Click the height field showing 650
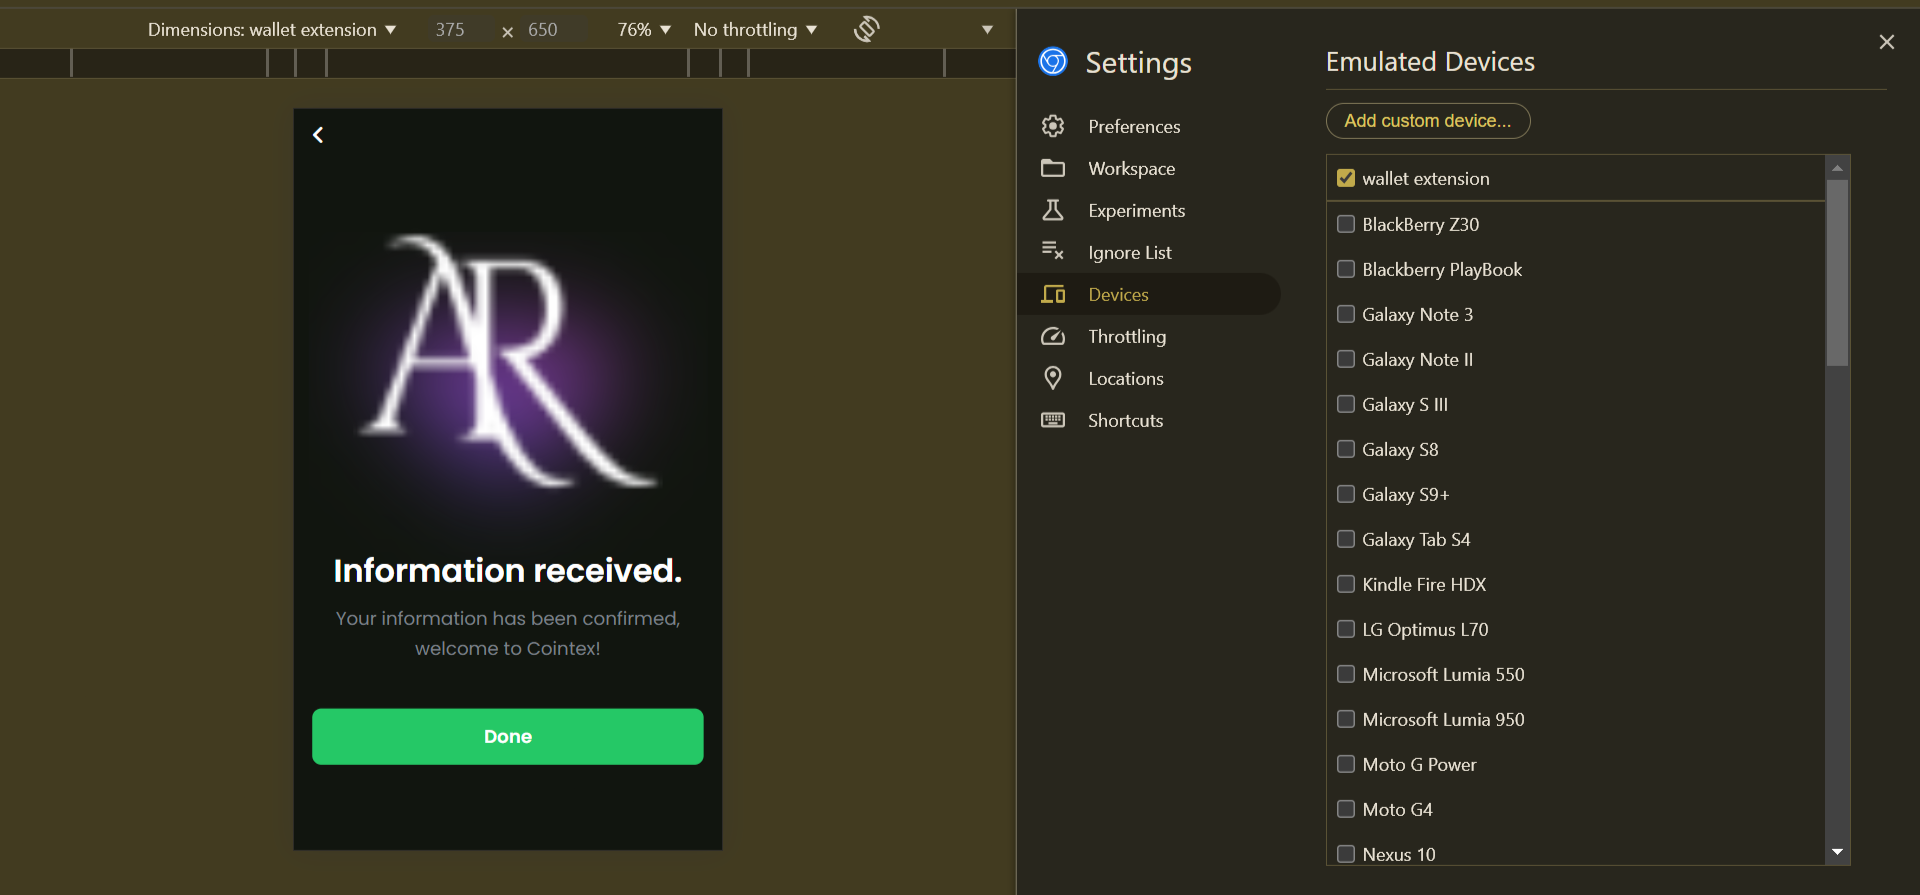This screenshot has height=895, width=1920. (x=551, y=30)
